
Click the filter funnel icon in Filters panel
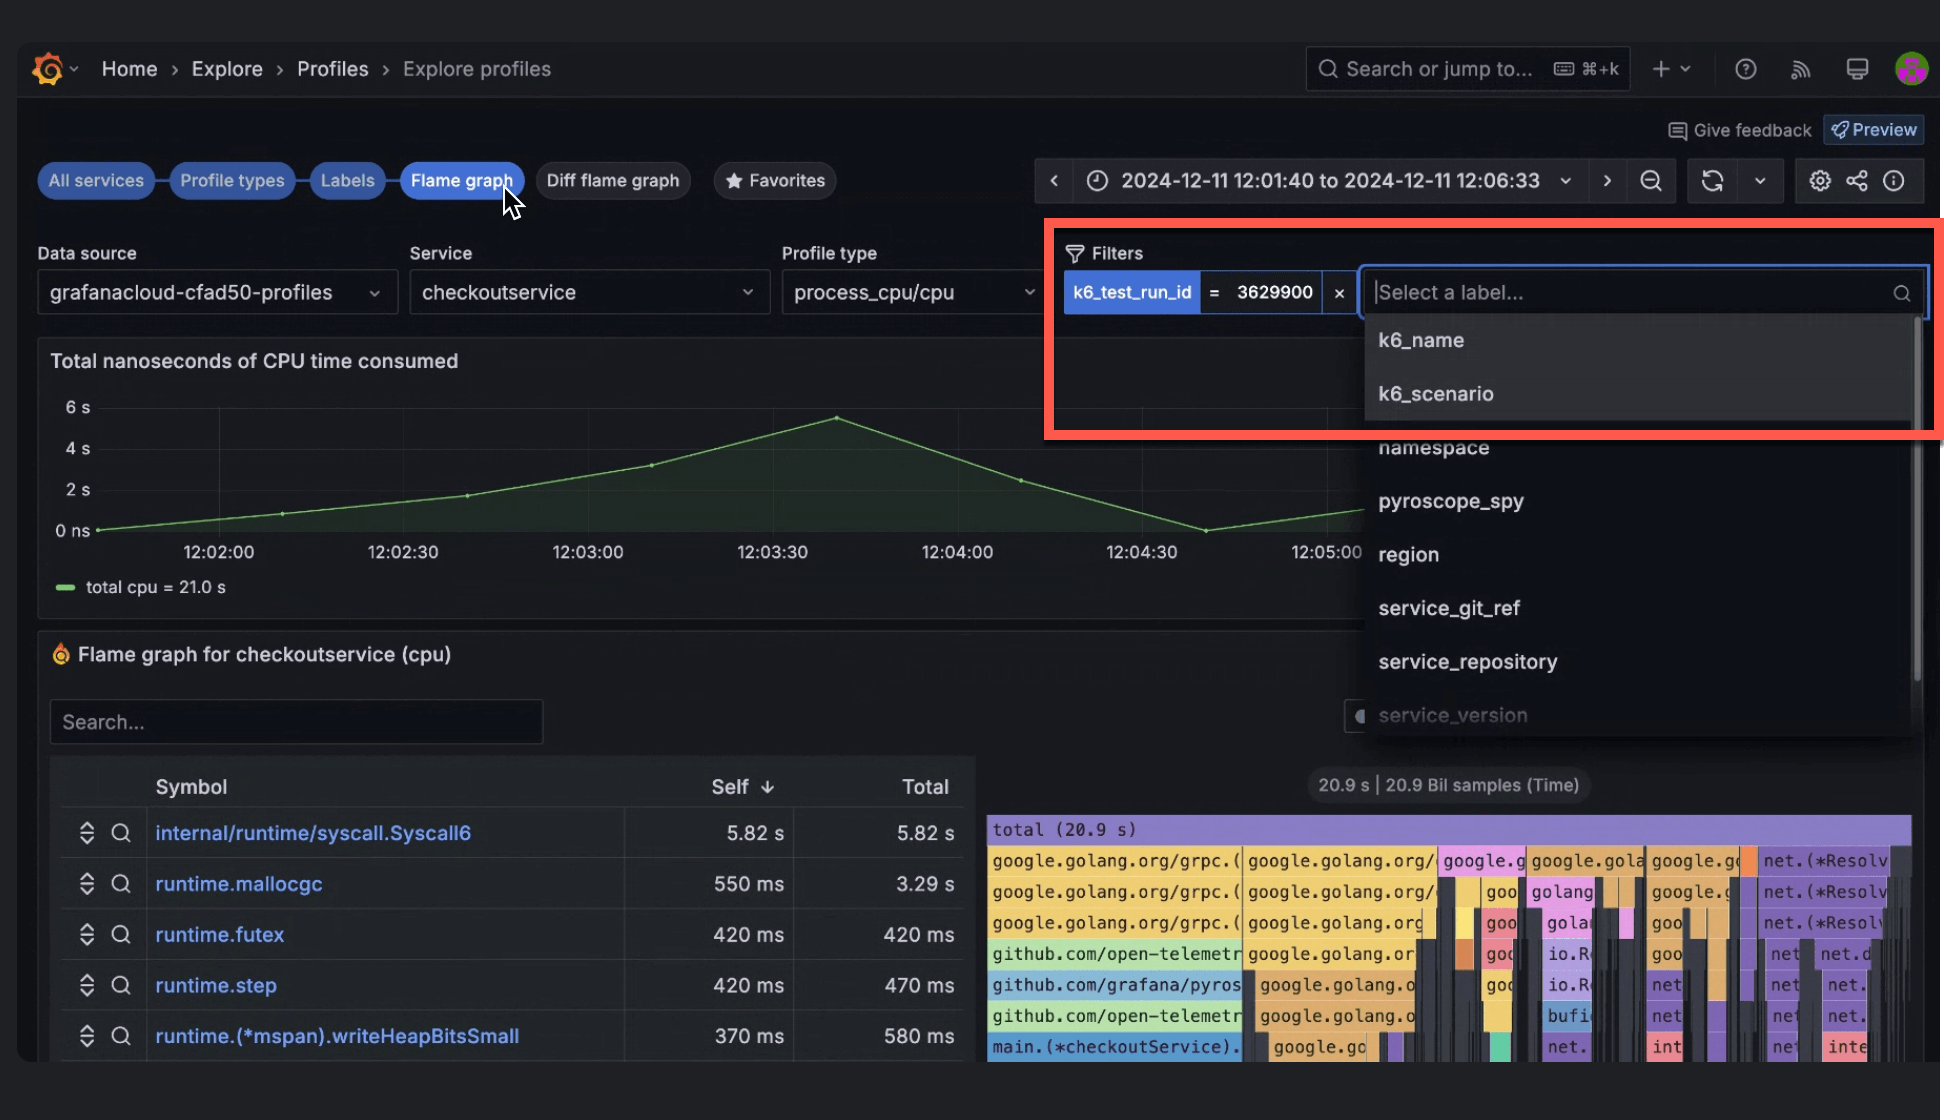[1075, 253]
